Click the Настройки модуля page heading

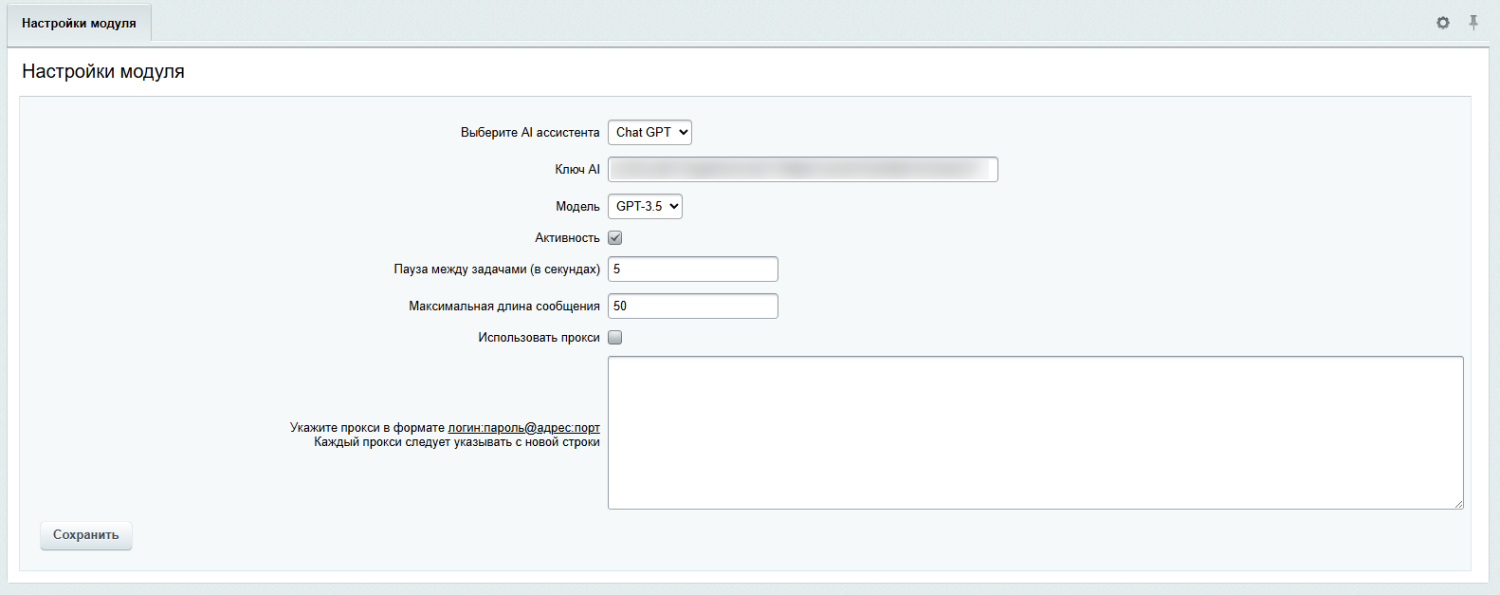103,72
